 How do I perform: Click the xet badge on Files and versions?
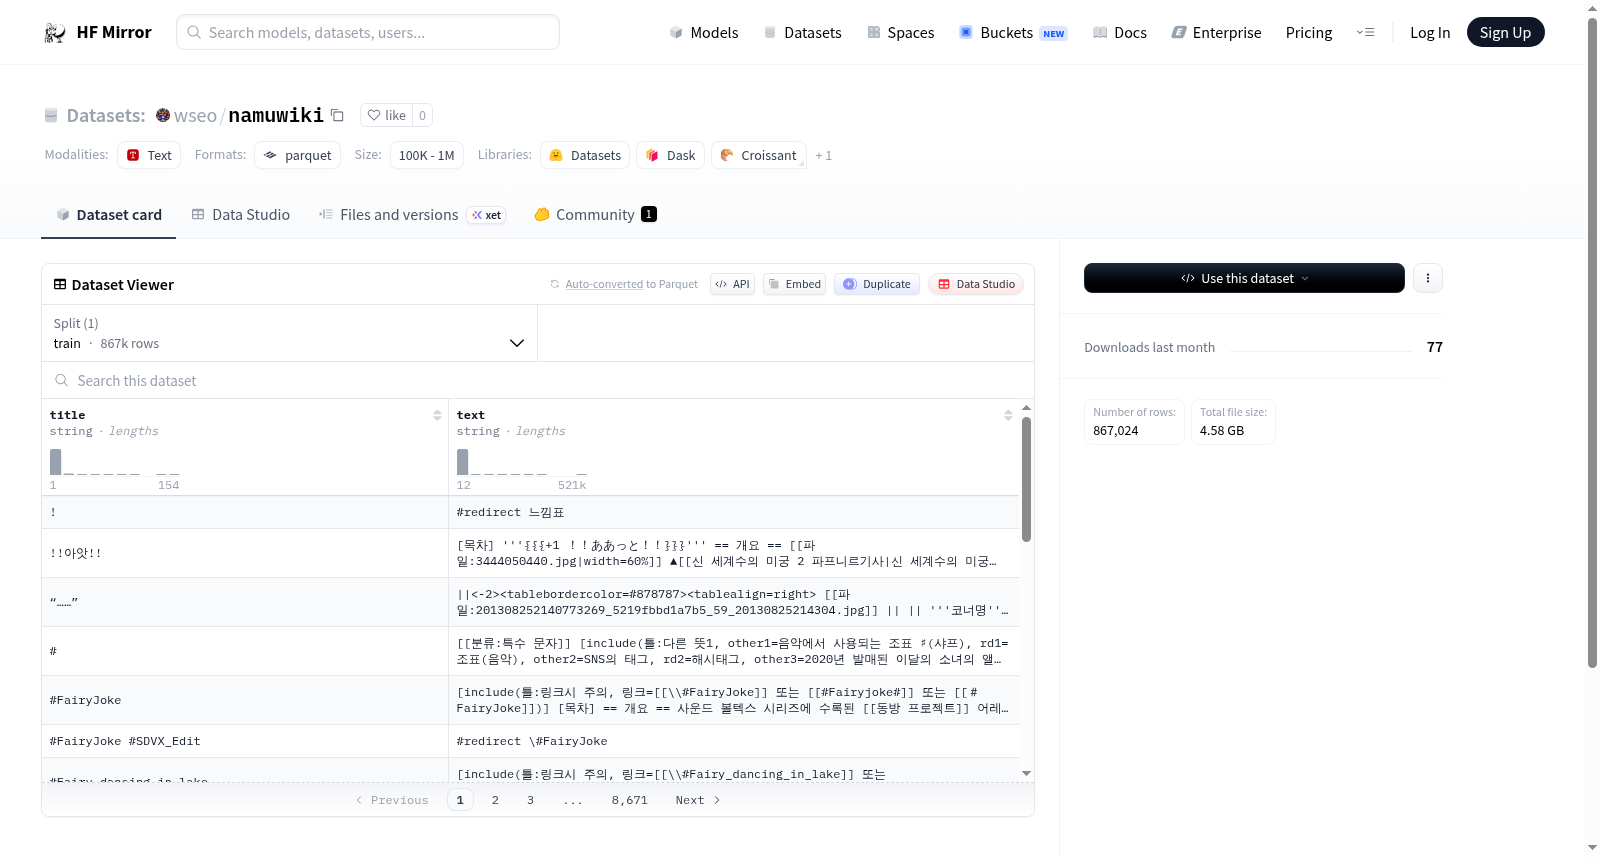tap(487, 215)
